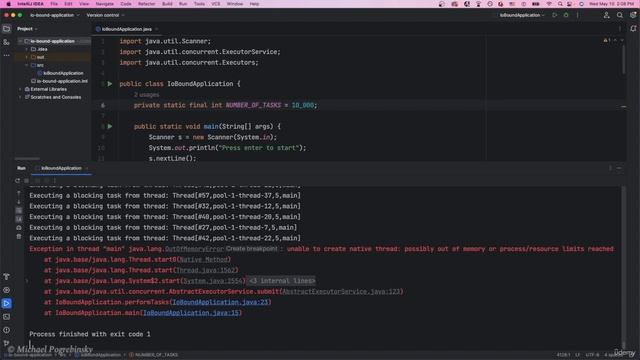The height and width of the screenshot is (360, 640).
Task: Click the Run tool window icon in left sidebar
Action: (x=7, y=303)
